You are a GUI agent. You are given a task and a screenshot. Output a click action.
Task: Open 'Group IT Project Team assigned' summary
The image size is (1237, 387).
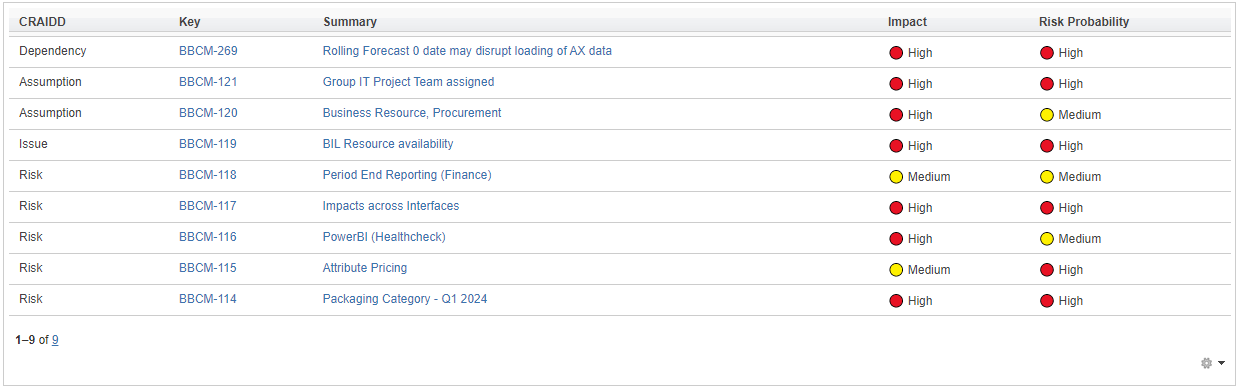click(x=408, y=82)
